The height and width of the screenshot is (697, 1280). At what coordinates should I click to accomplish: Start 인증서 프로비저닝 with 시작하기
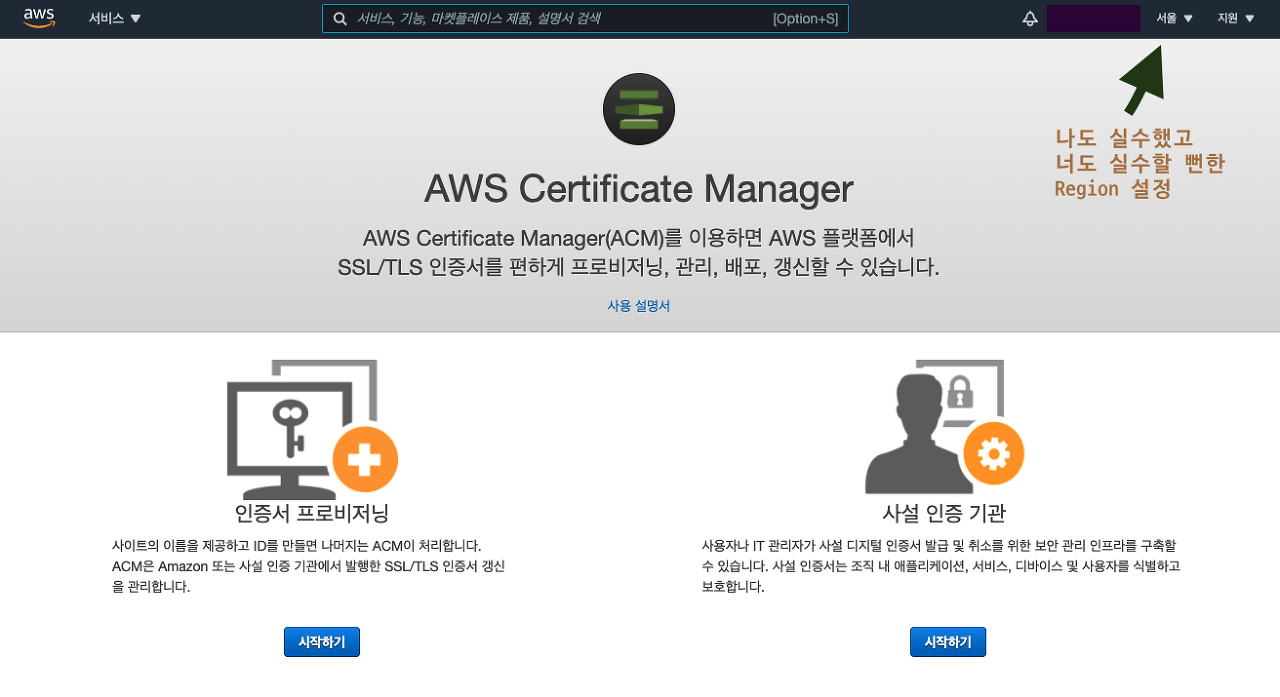322,642
